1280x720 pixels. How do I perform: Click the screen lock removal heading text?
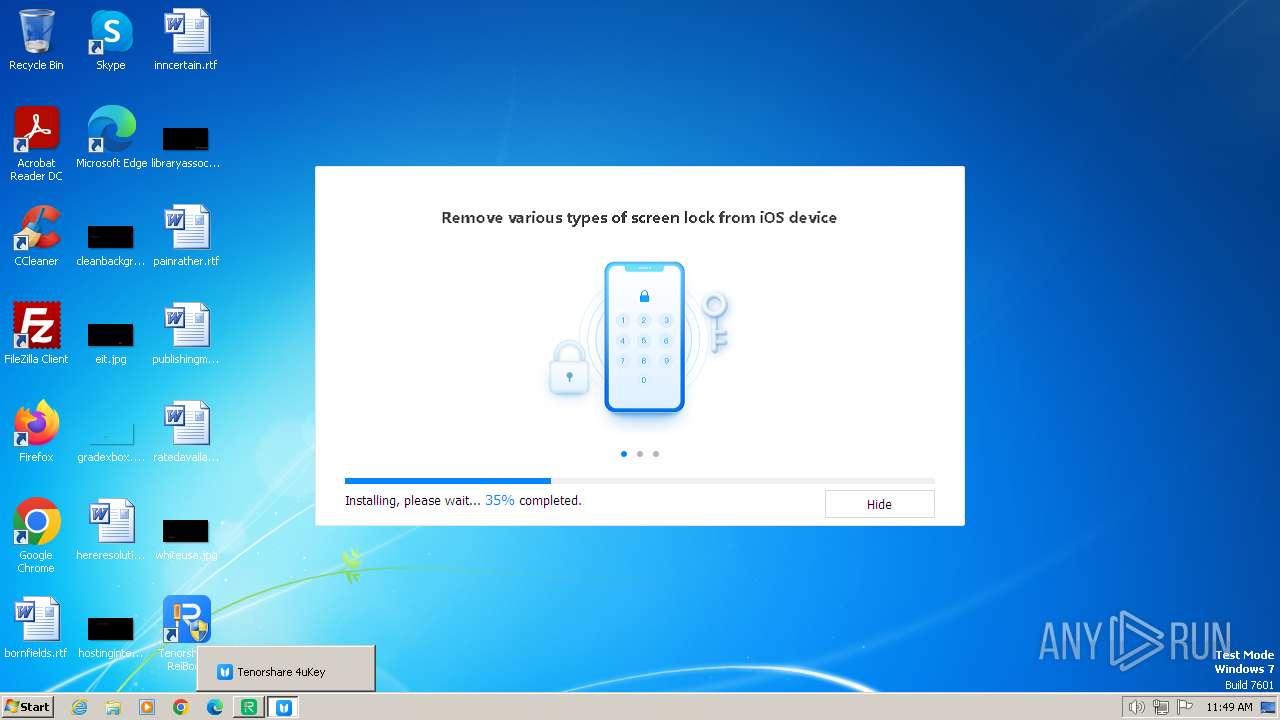coord(639,217)
